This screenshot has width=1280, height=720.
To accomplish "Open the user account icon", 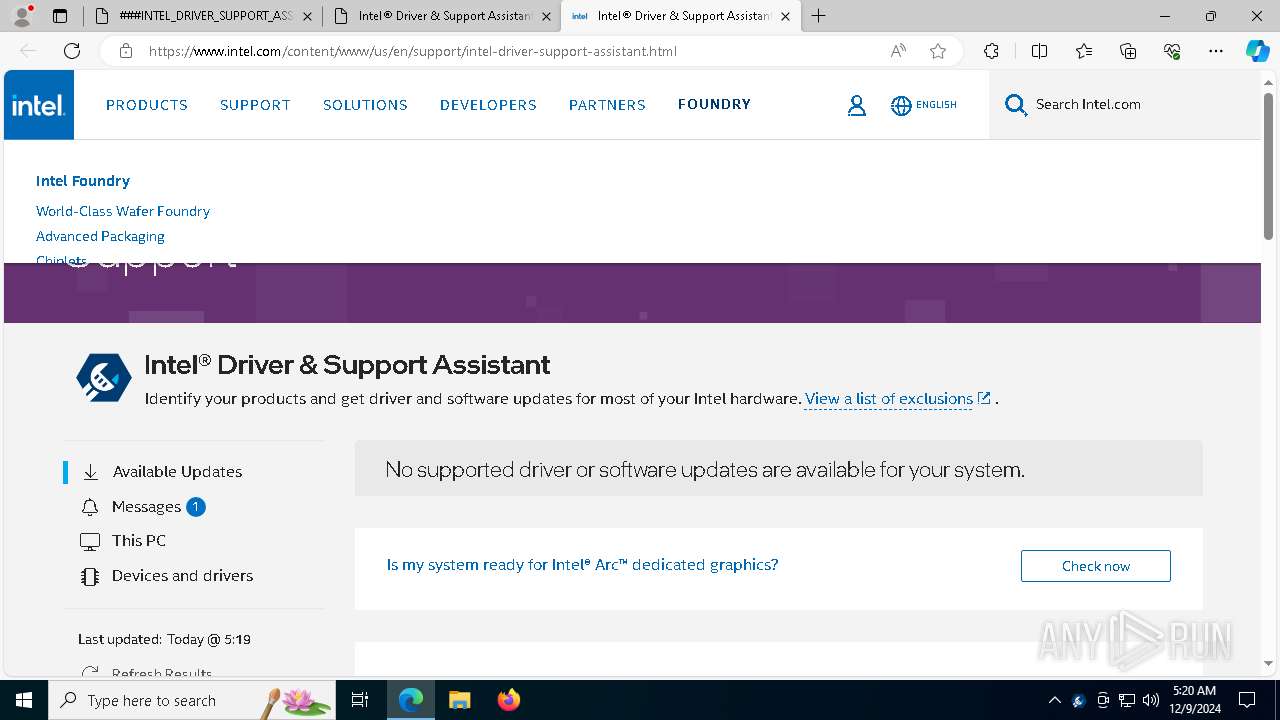I will tap(857, 105).
